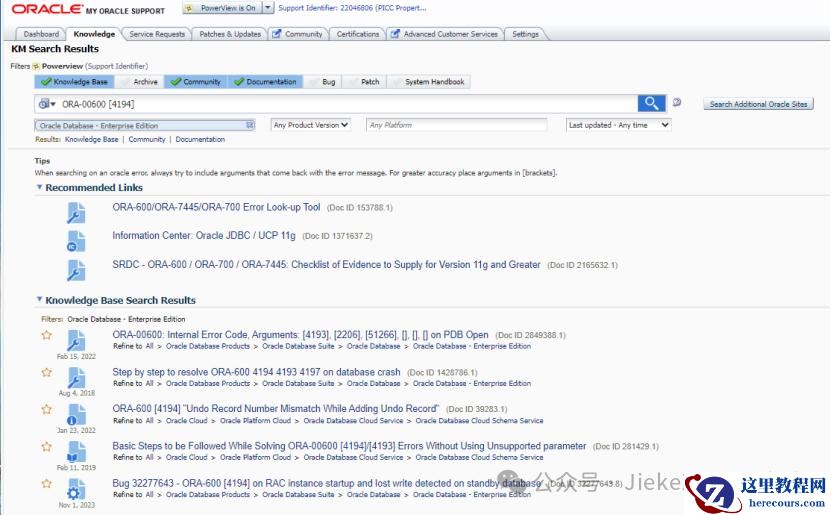
Task: Toggle the System Handbook source filter
Action: (429, 82)
